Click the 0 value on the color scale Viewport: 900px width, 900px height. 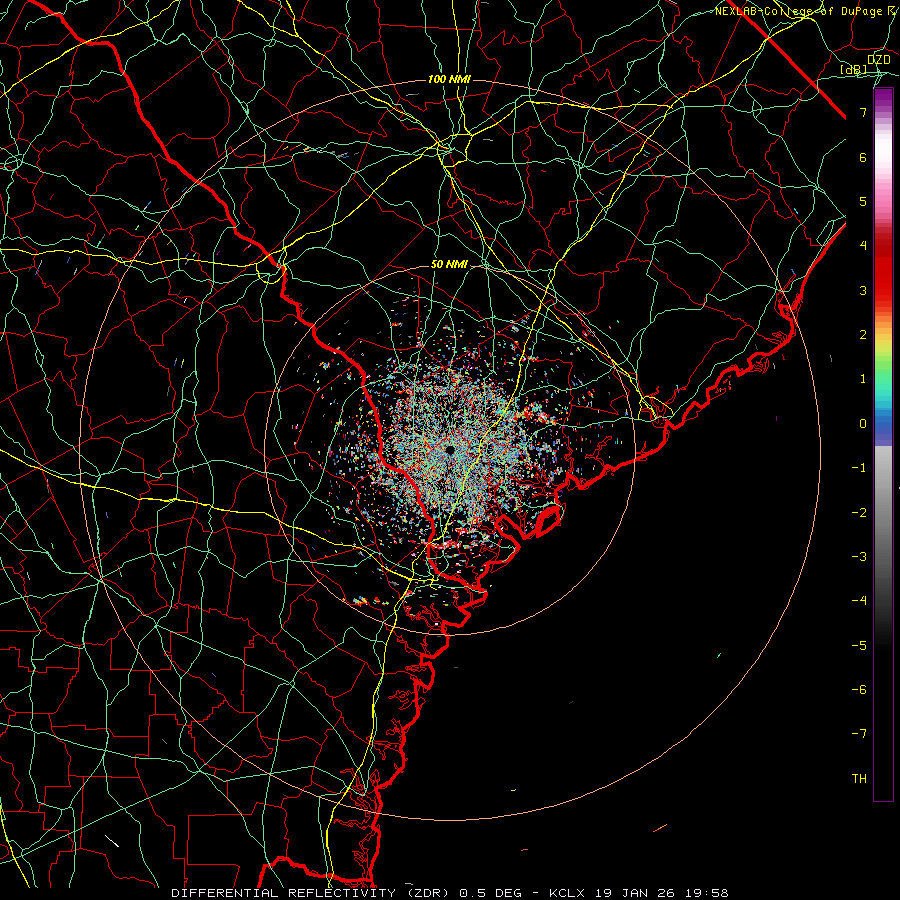863,424
